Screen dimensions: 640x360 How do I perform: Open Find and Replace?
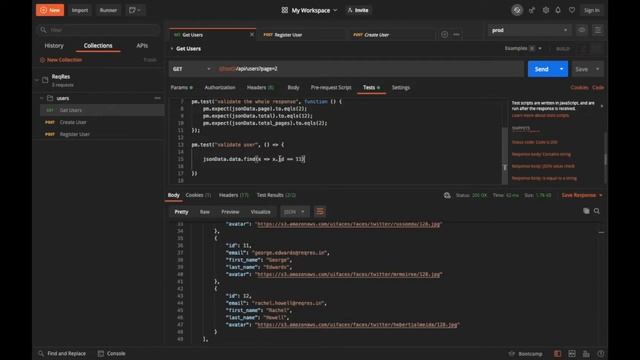tap(62, 353)
